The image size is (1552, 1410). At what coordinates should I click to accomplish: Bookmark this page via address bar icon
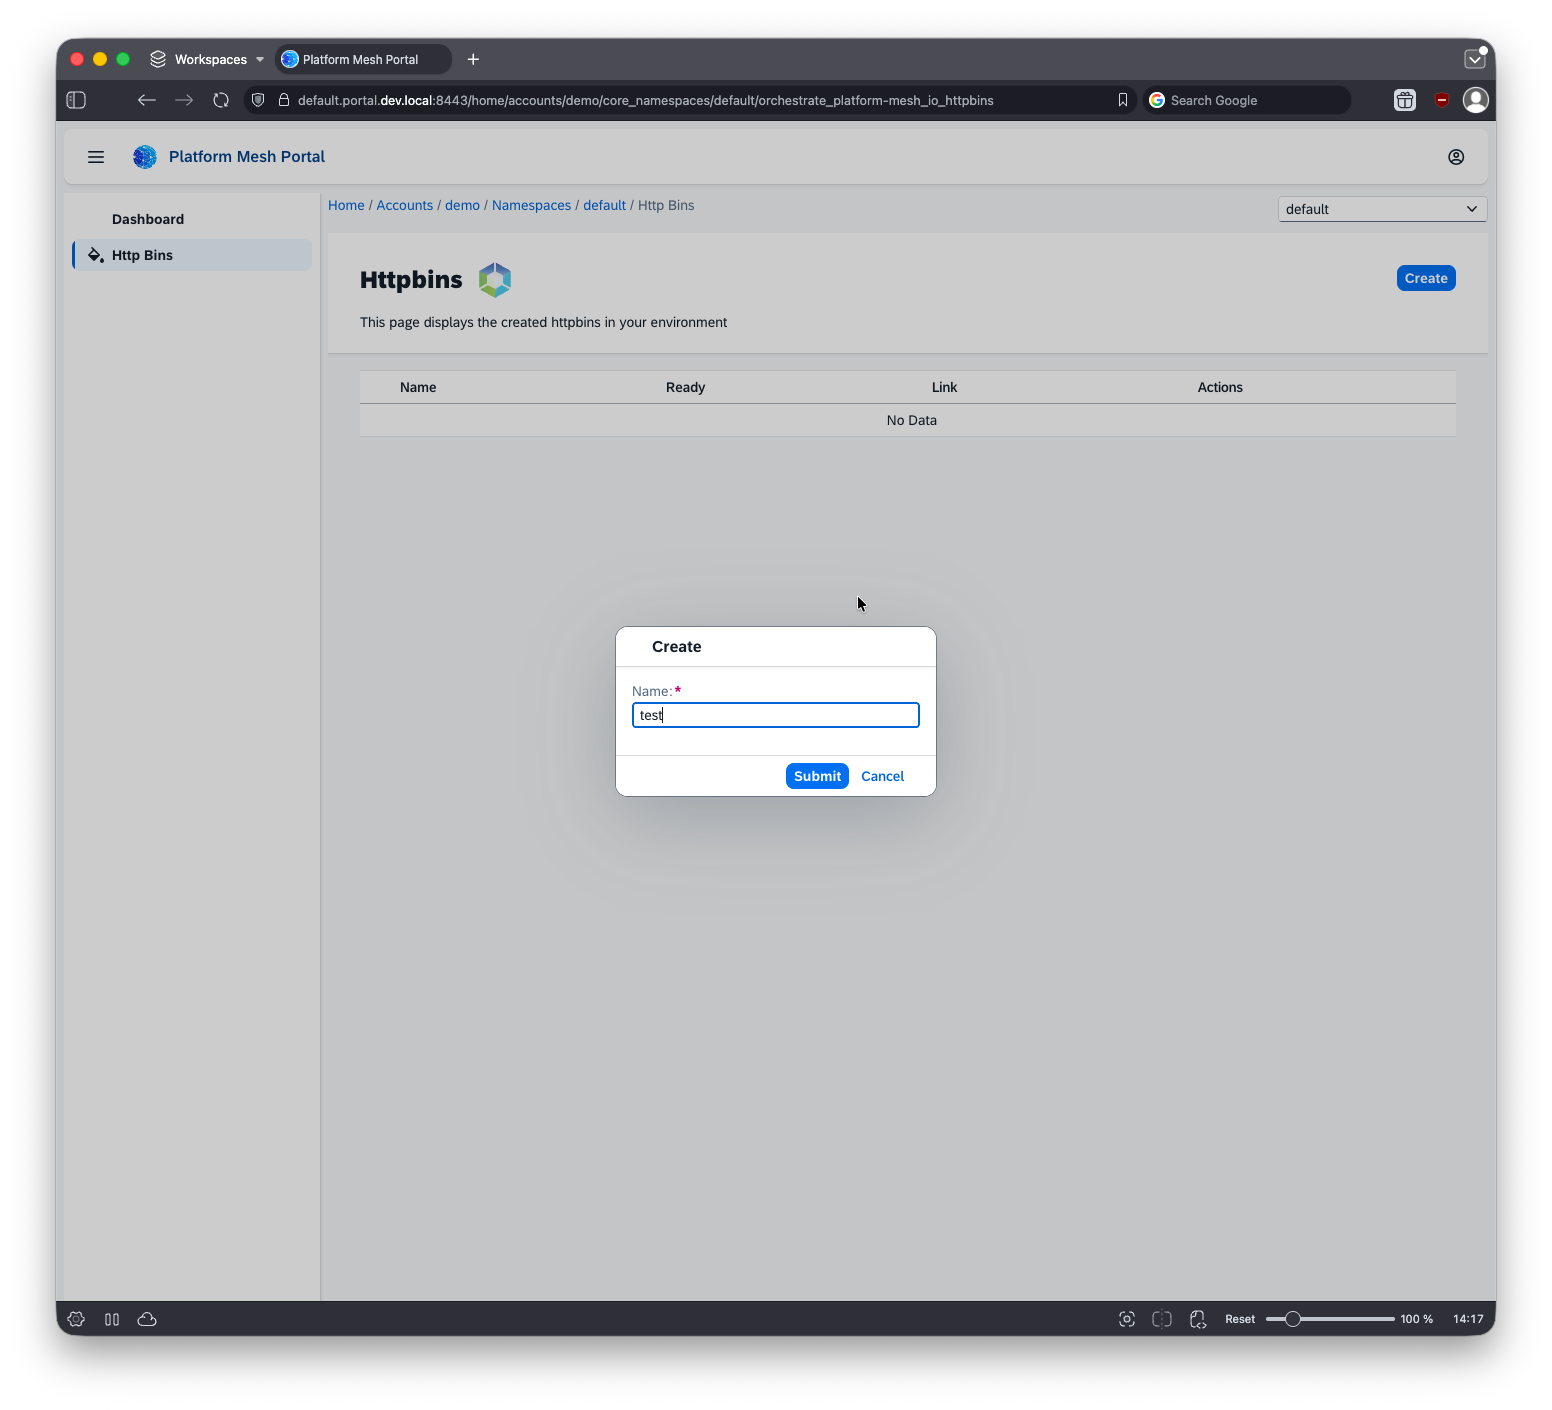click(x=1123, y=100)
